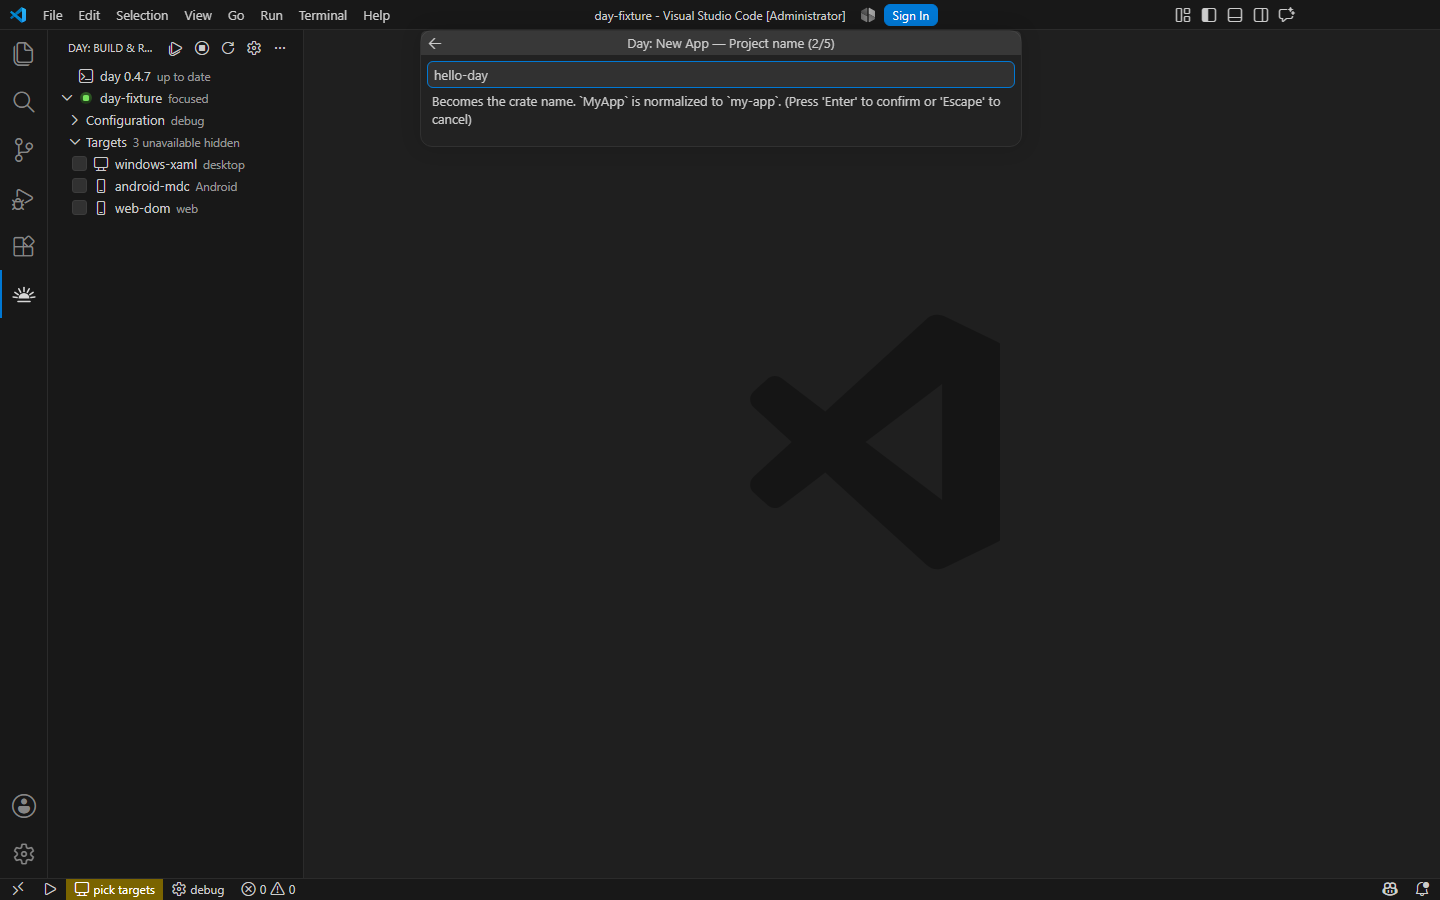Tick the windows-xaml target checkbox
Image resolution: width=1440 pixels, height=900 pixels.
pos(80,164)
